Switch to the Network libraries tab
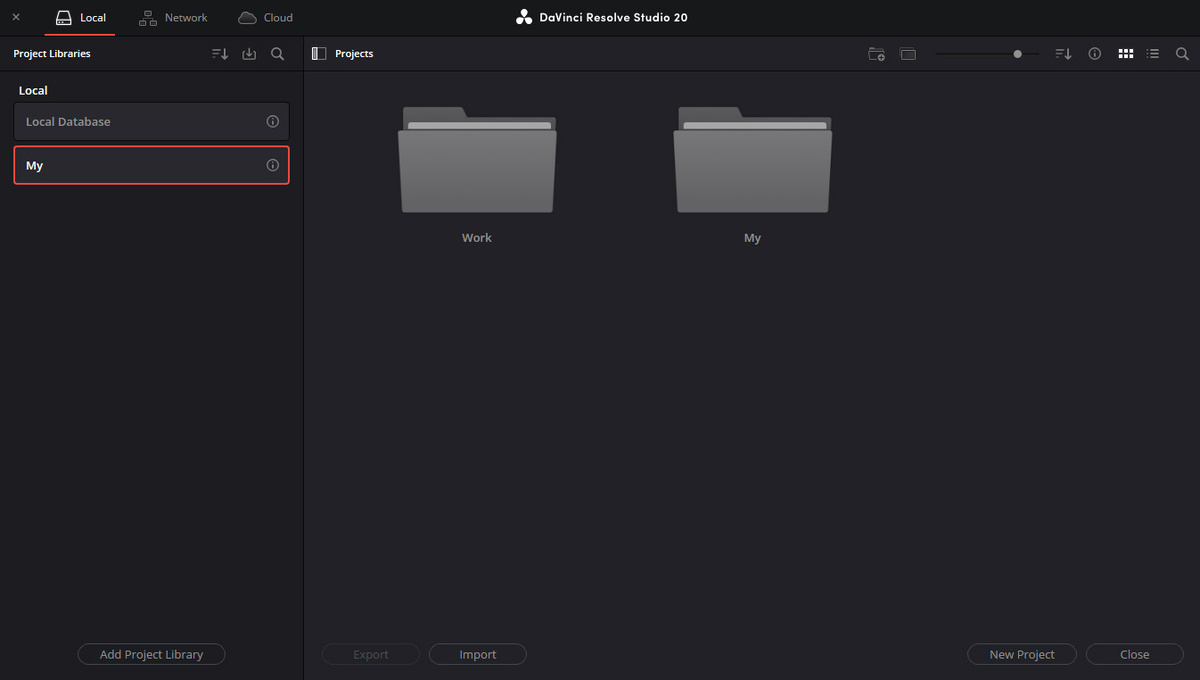This screenshot has height=680, width=1200. click(x=173, y=18)
